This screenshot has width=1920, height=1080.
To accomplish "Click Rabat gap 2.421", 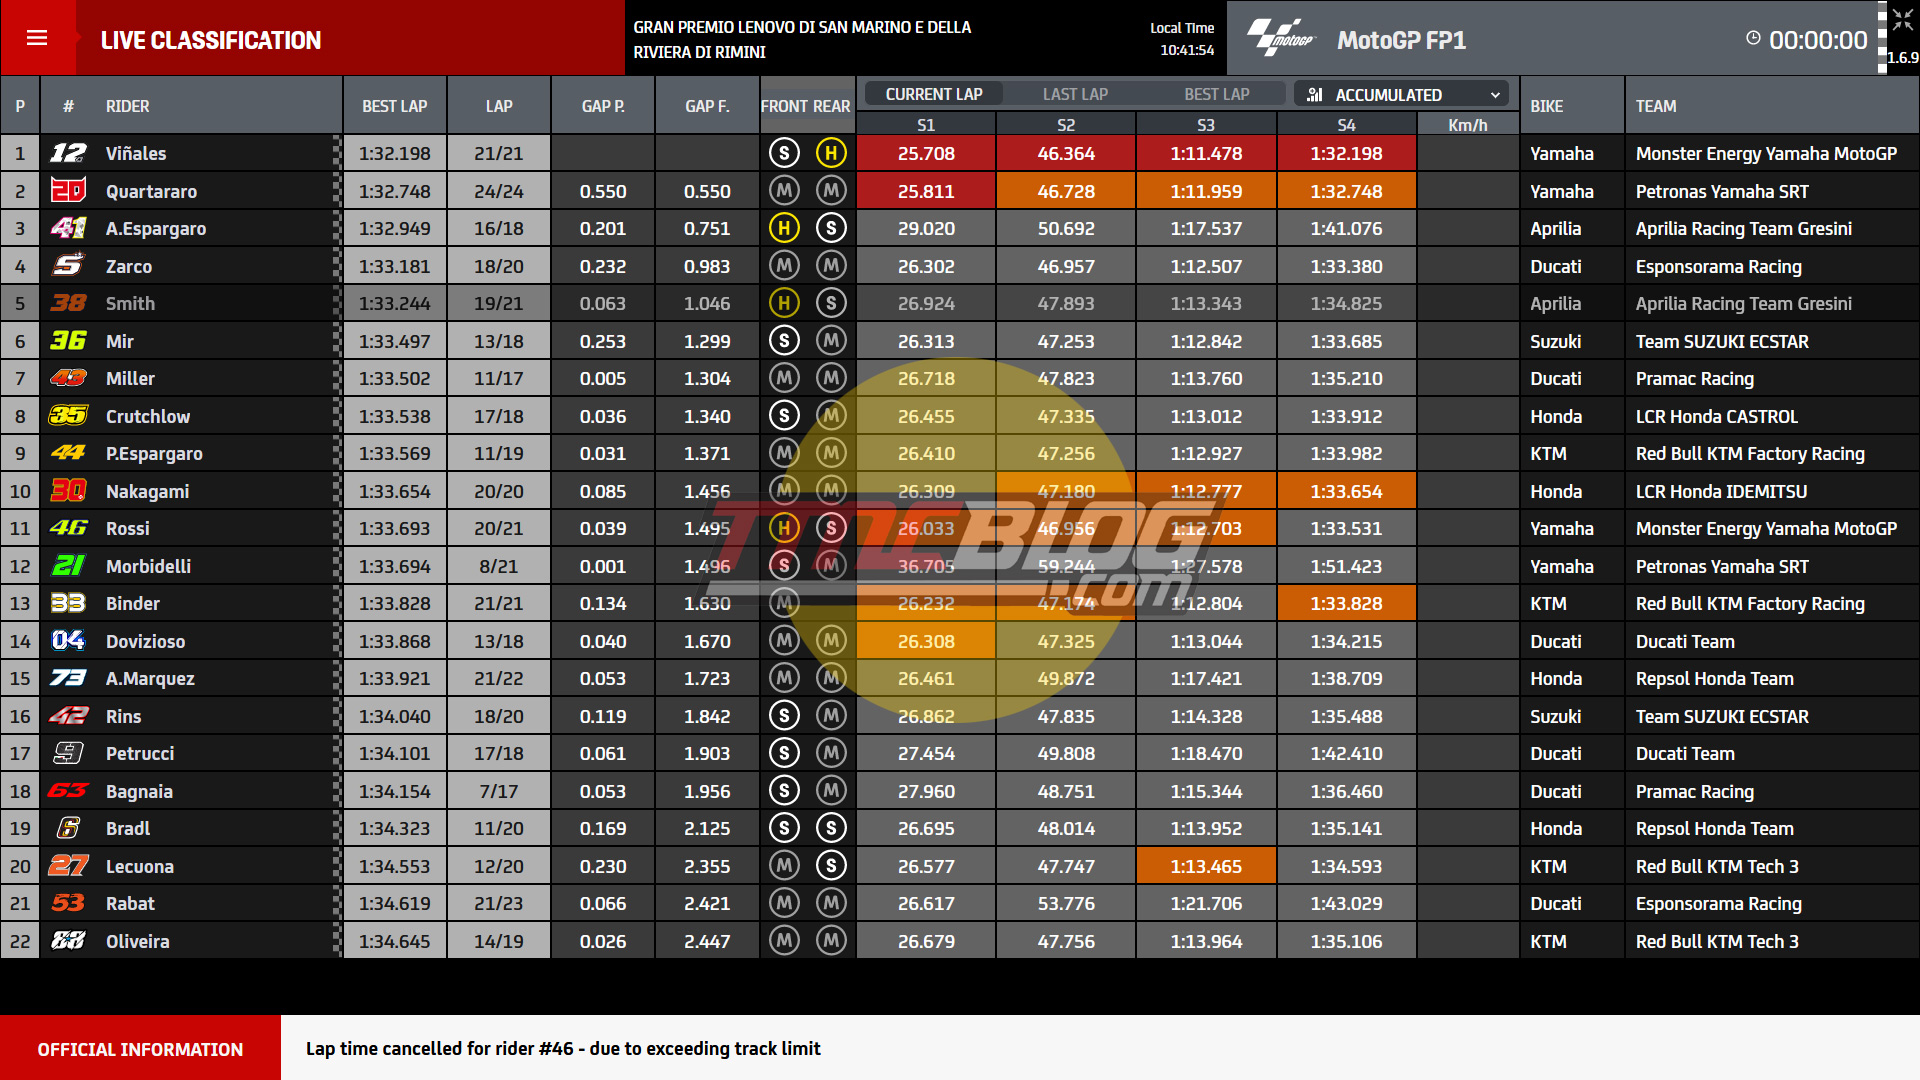I will click(707, 903).
